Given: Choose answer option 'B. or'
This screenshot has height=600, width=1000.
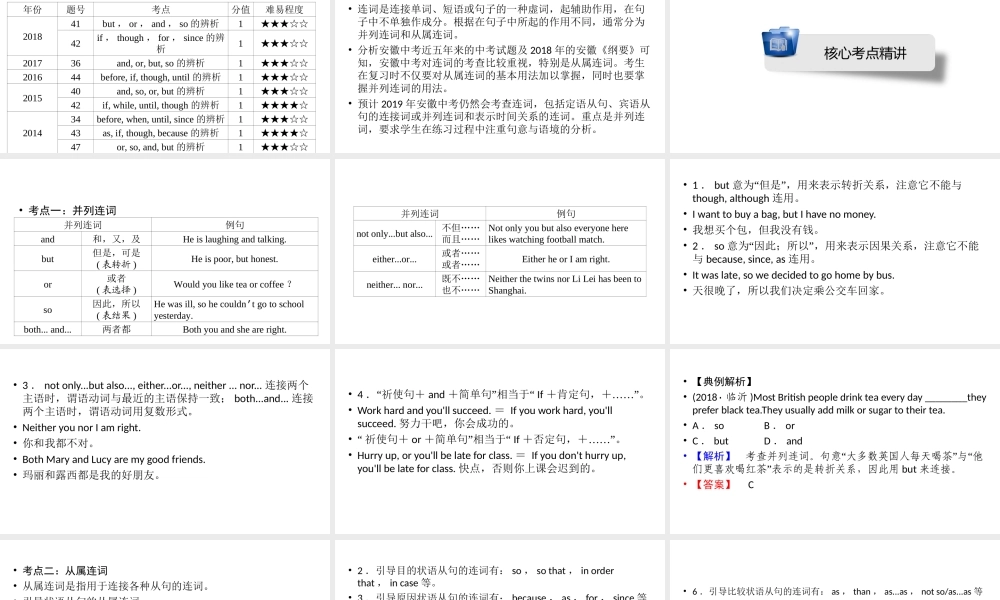Looking at the screenshot, I should pos(779,425).
